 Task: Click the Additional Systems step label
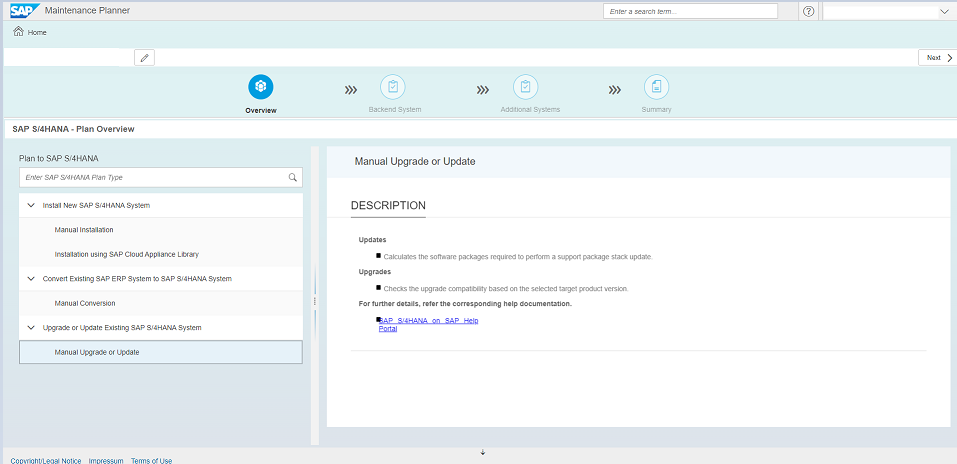[530, 110]
